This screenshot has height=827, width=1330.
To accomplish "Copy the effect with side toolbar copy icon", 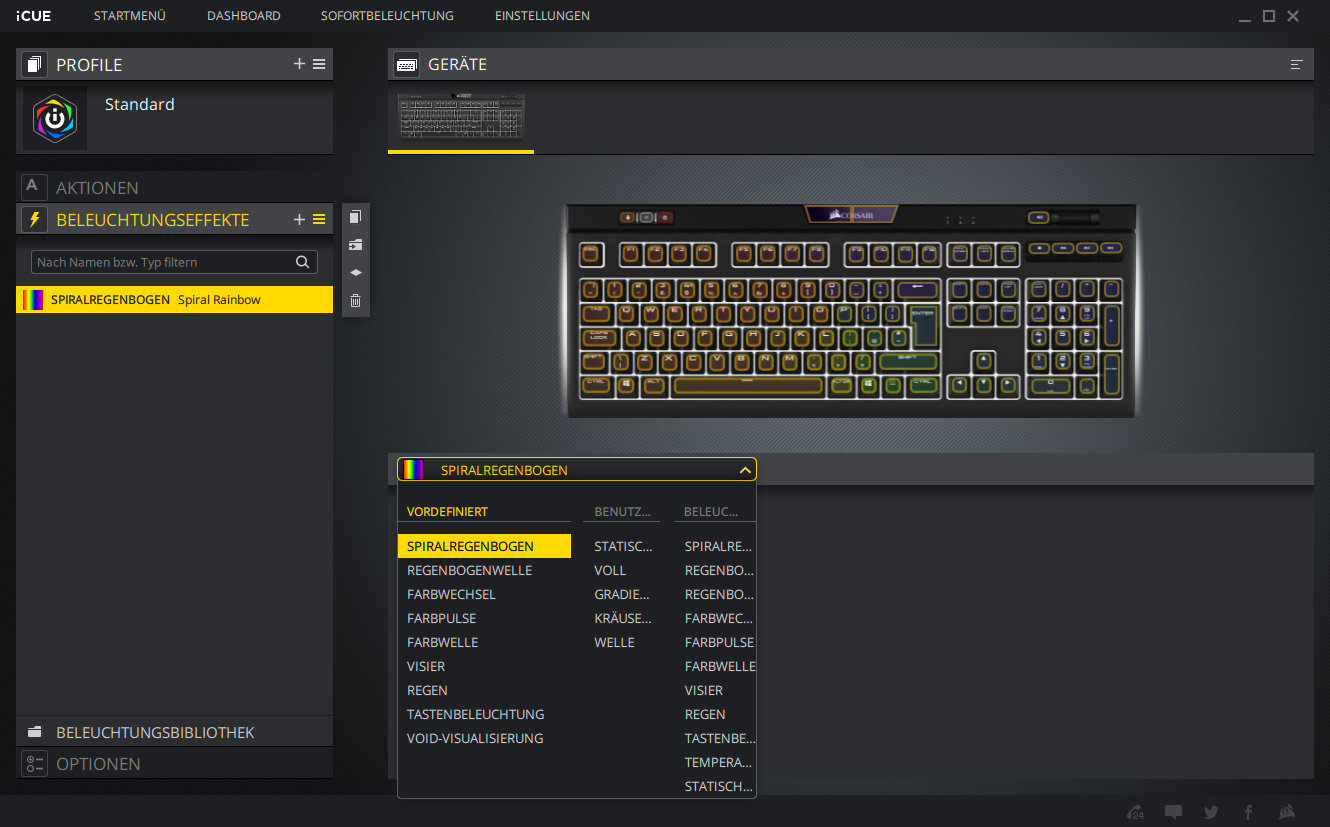I will click(355, 217).
